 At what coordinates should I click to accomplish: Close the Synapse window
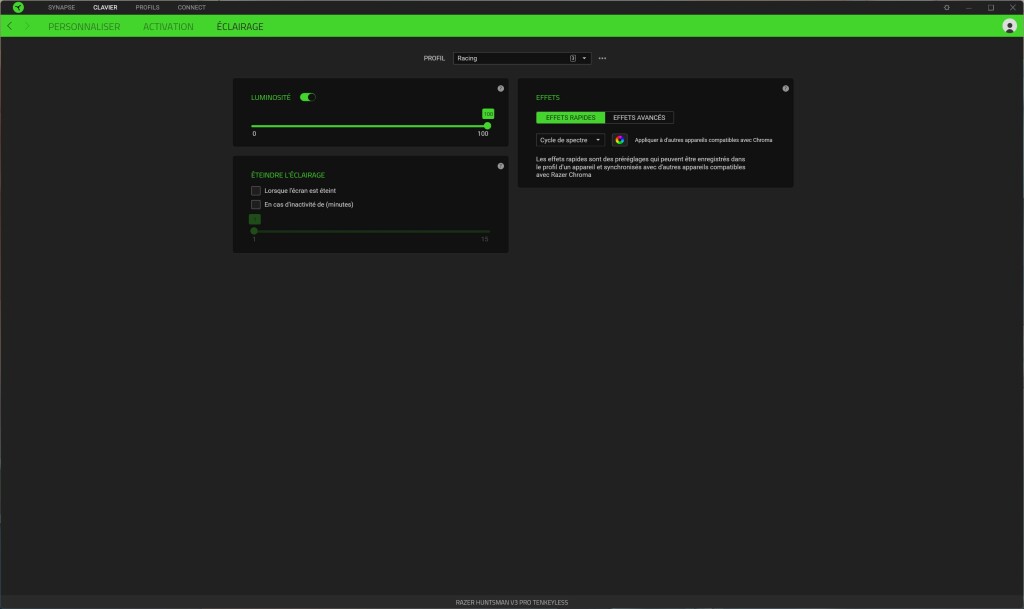[x=1013, y=8]
